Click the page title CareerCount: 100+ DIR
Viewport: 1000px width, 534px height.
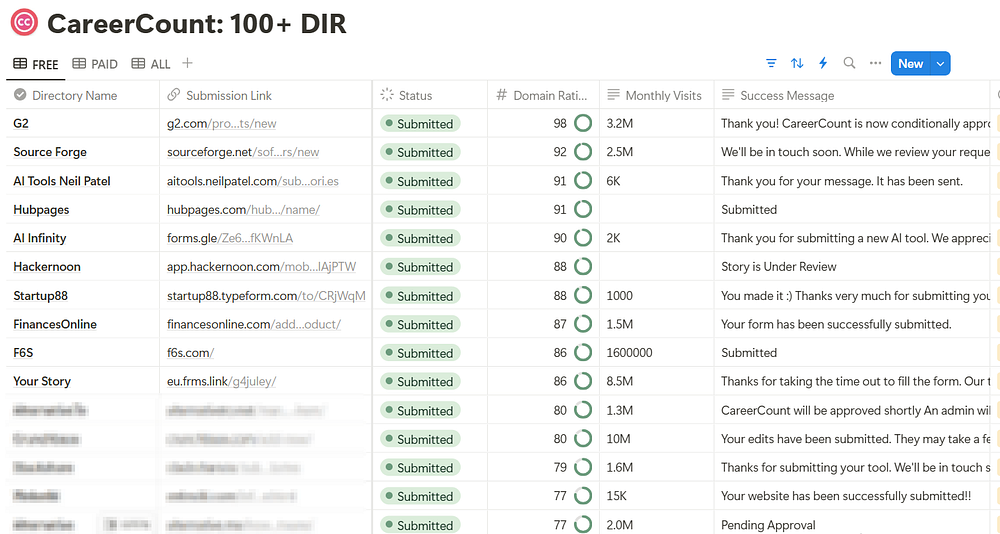196,24
